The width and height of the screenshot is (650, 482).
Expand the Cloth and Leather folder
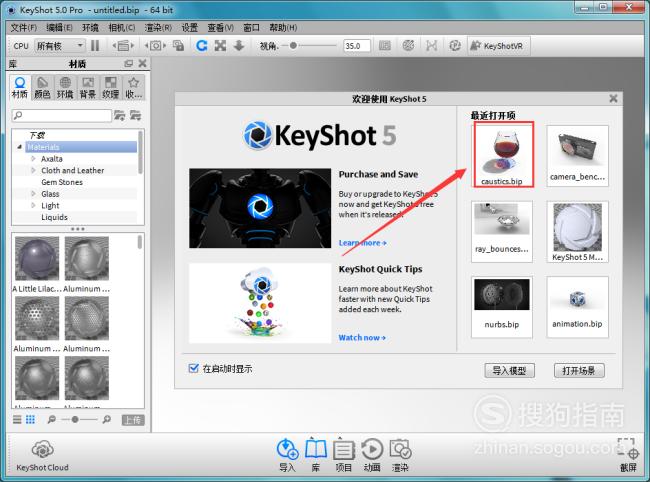(x=33, y=170)
